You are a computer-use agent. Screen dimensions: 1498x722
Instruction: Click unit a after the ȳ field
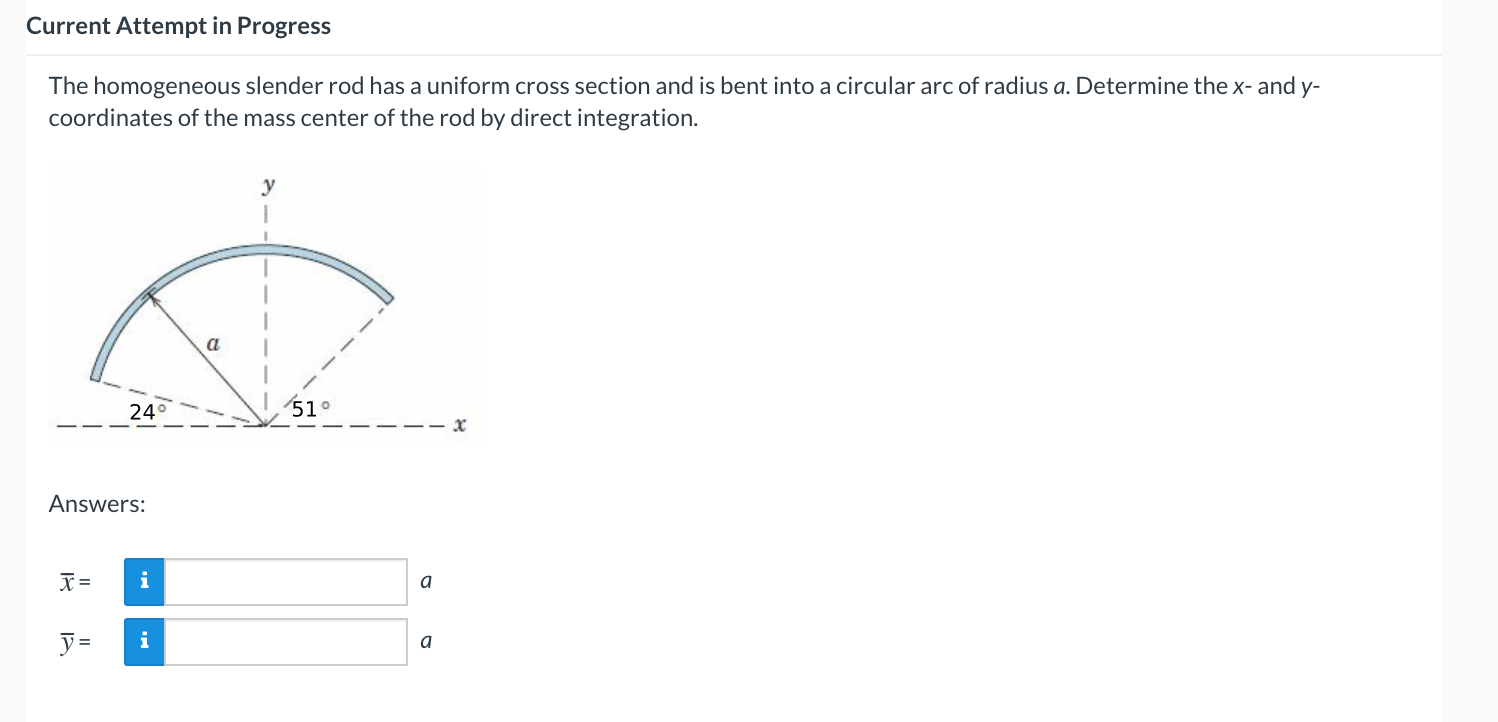pyautogui.click(x=426, y=641)
